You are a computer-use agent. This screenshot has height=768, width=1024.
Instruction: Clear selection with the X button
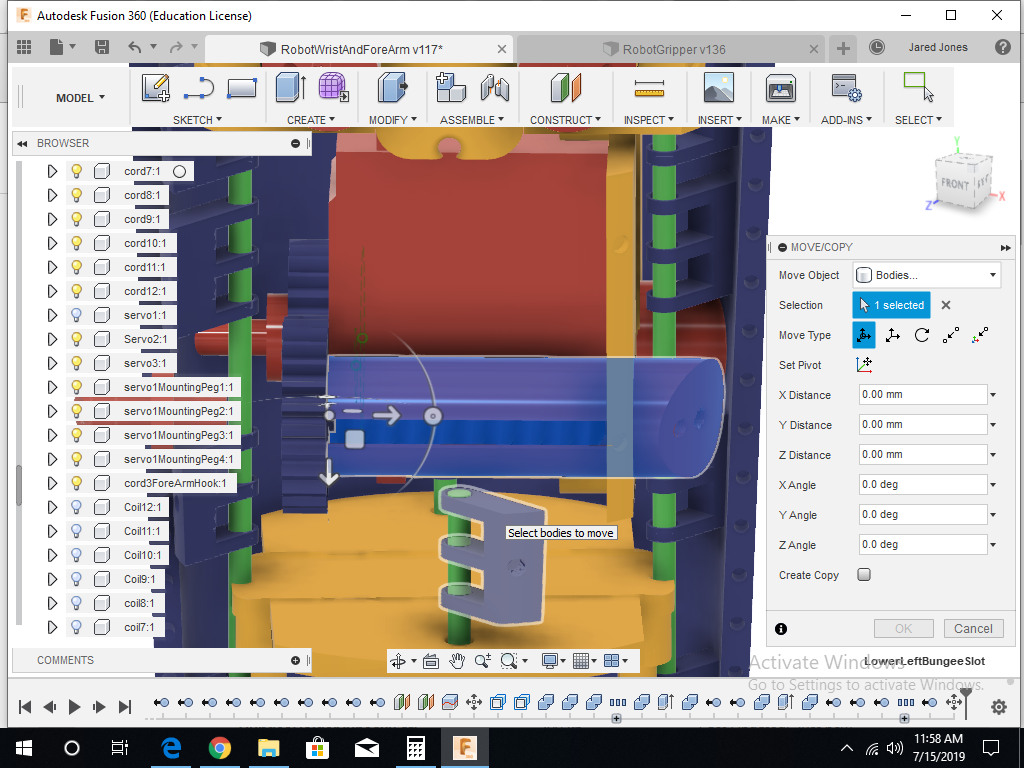[946, 305]
